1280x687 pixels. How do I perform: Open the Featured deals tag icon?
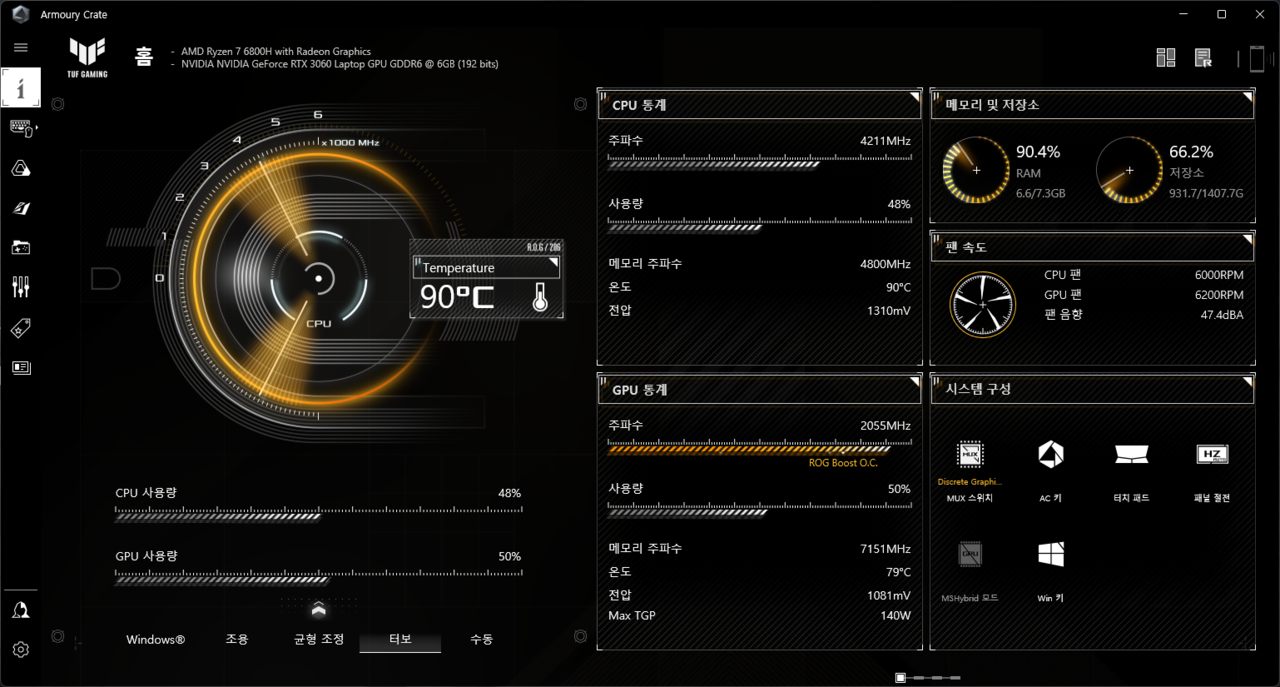(21, 328)
